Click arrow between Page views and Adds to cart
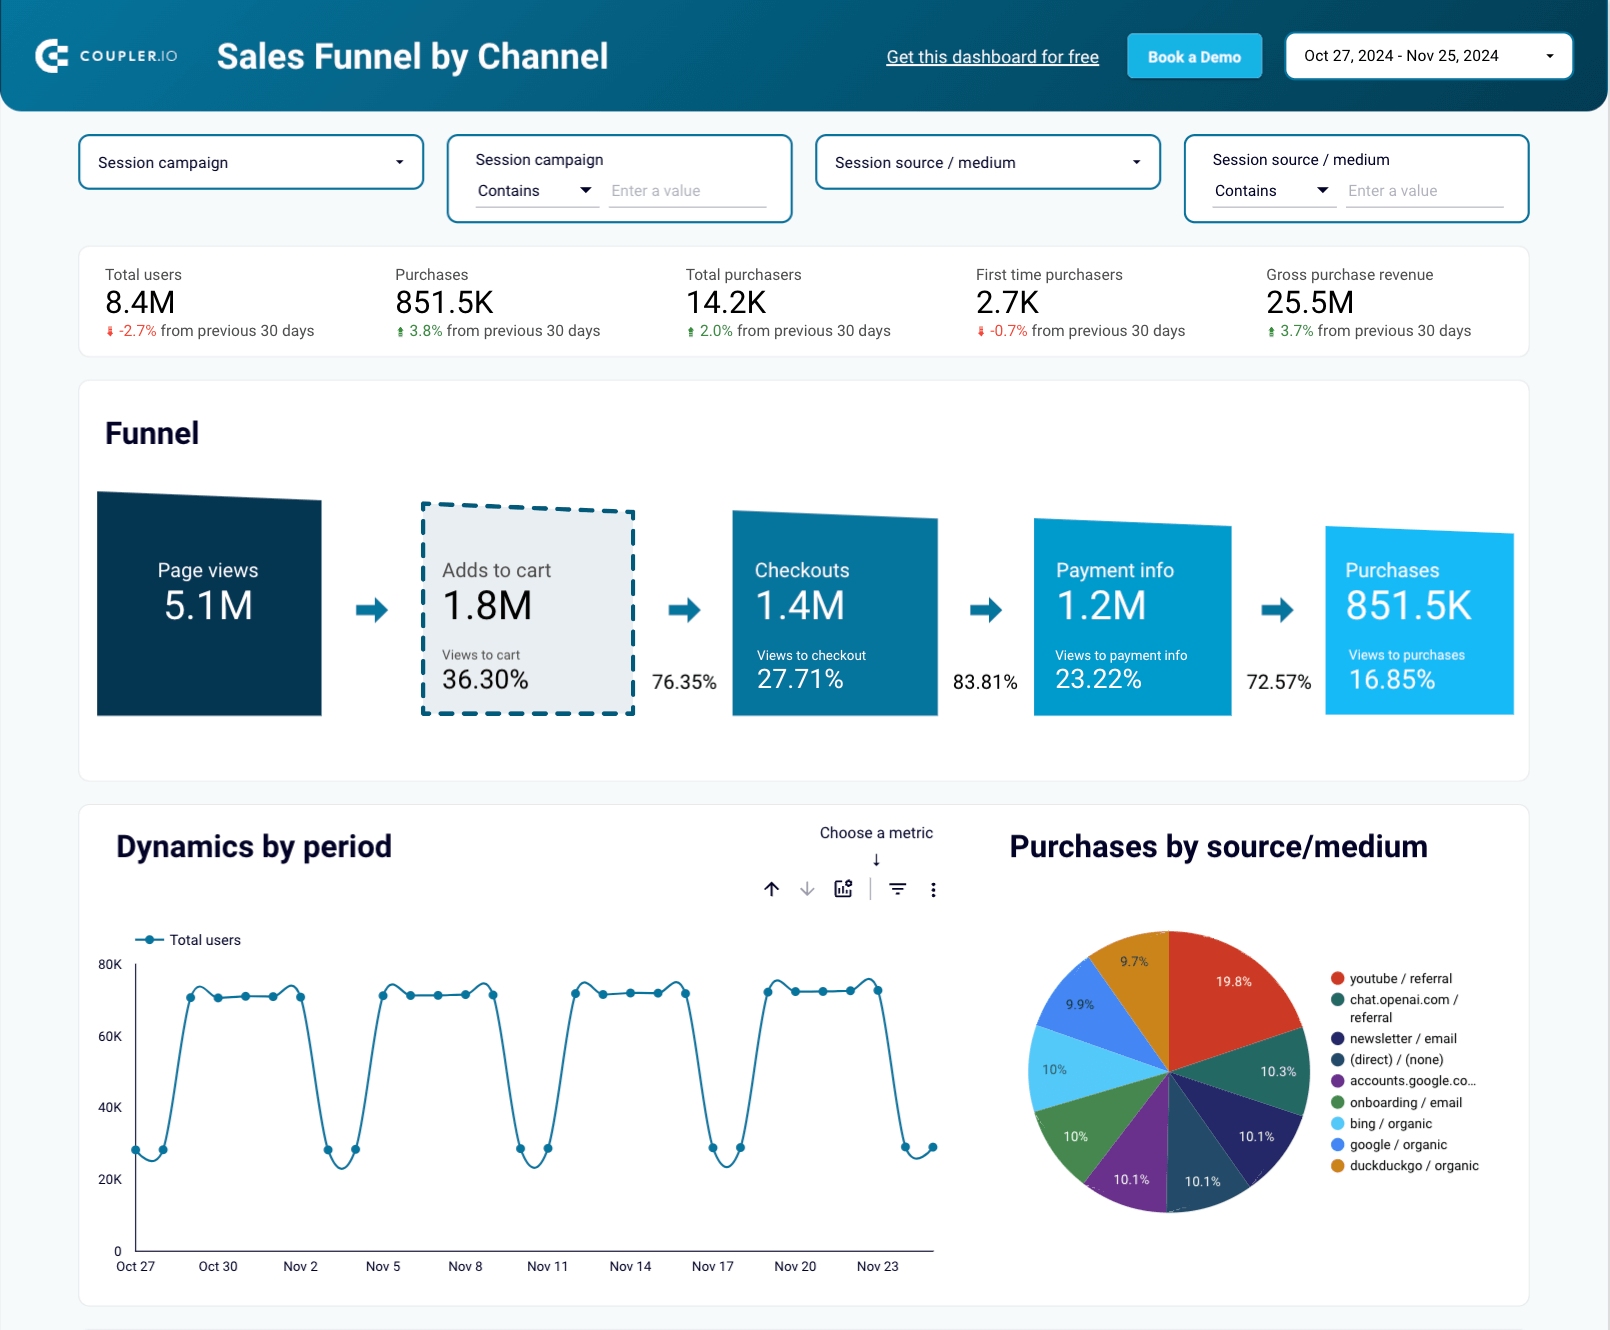Image resolution: width=1610 pixels, height=1330 pixels. click(372, 610)
